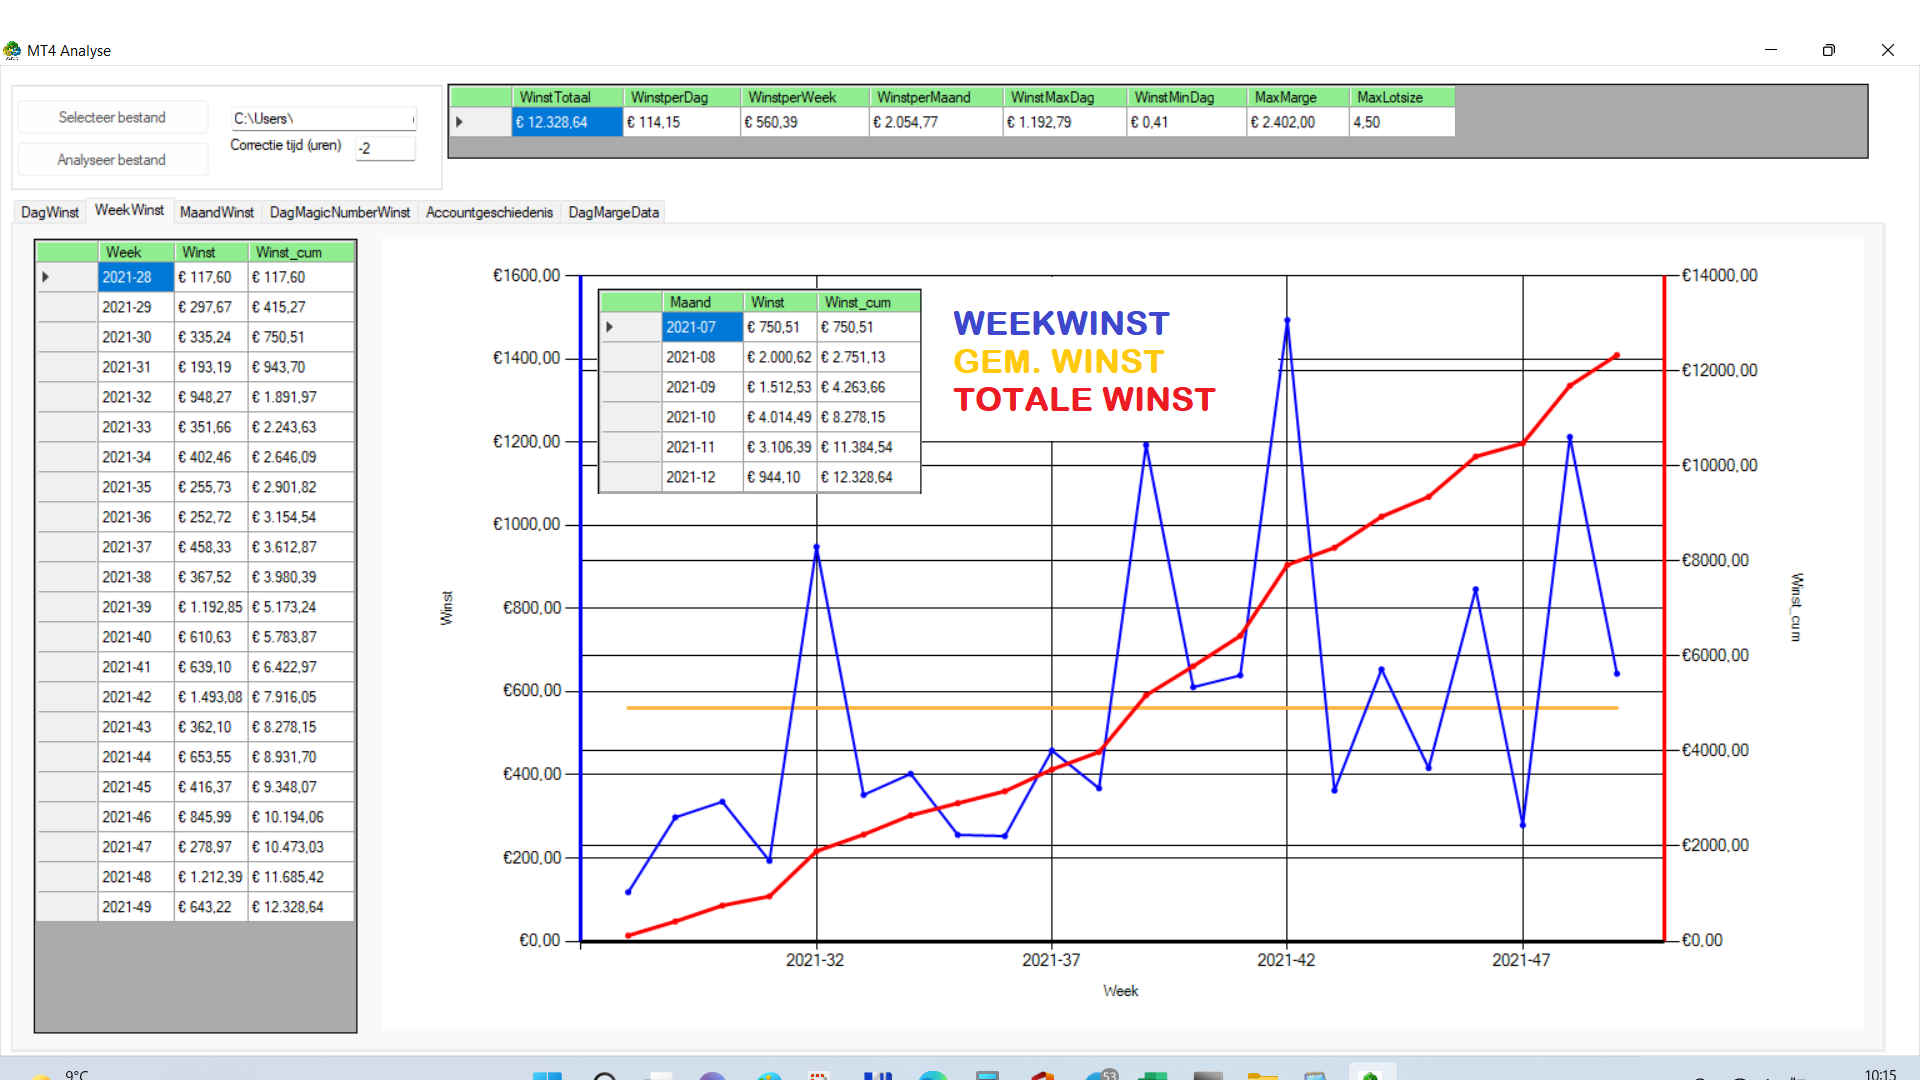
Task: Click the Selecteer bestand button
Action: [112, 118]
